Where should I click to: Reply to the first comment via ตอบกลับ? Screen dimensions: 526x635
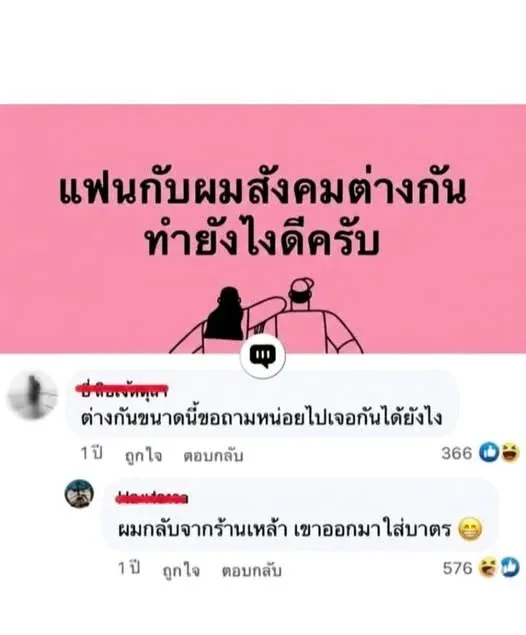tap(213, 456)
